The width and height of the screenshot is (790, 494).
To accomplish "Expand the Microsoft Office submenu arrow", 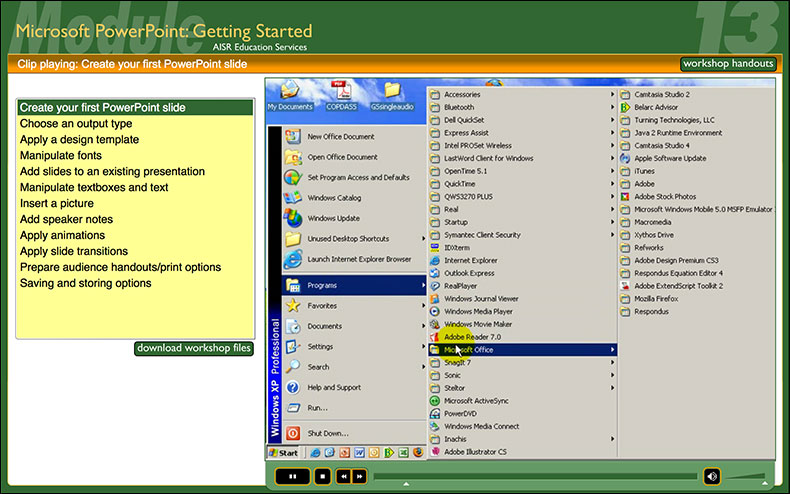I will click(612, 349).
